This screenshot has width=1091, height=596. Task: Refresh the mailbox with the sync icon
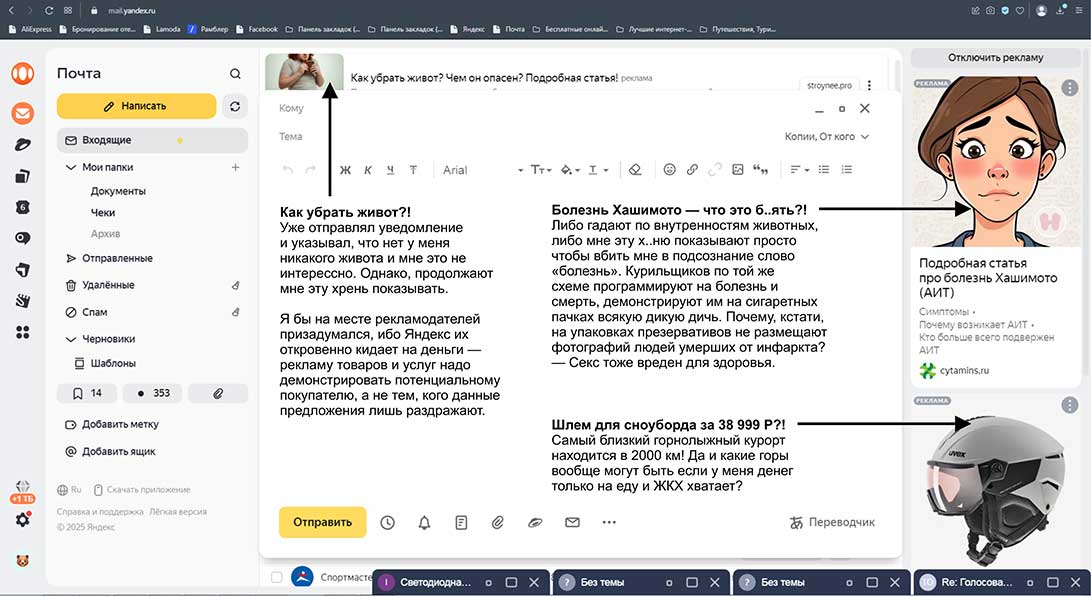click(235, 106)
